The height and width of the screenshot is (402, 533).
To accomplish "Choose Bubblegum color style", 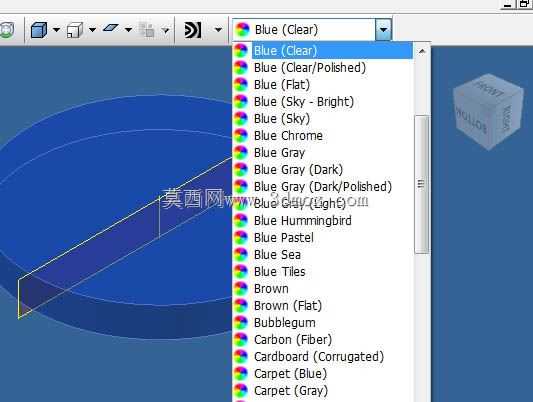I will [x=323, y=322].
